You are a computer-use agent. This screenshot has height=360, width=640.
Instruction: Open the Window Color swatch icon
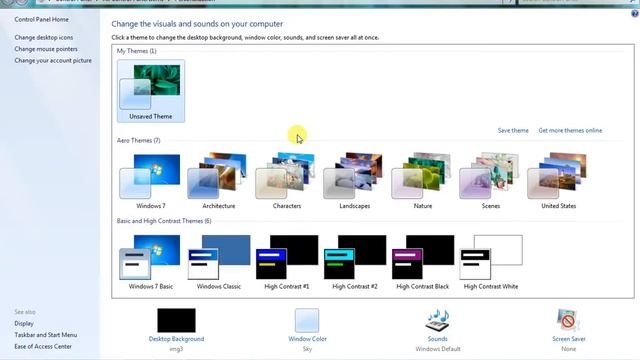point(307,320)
